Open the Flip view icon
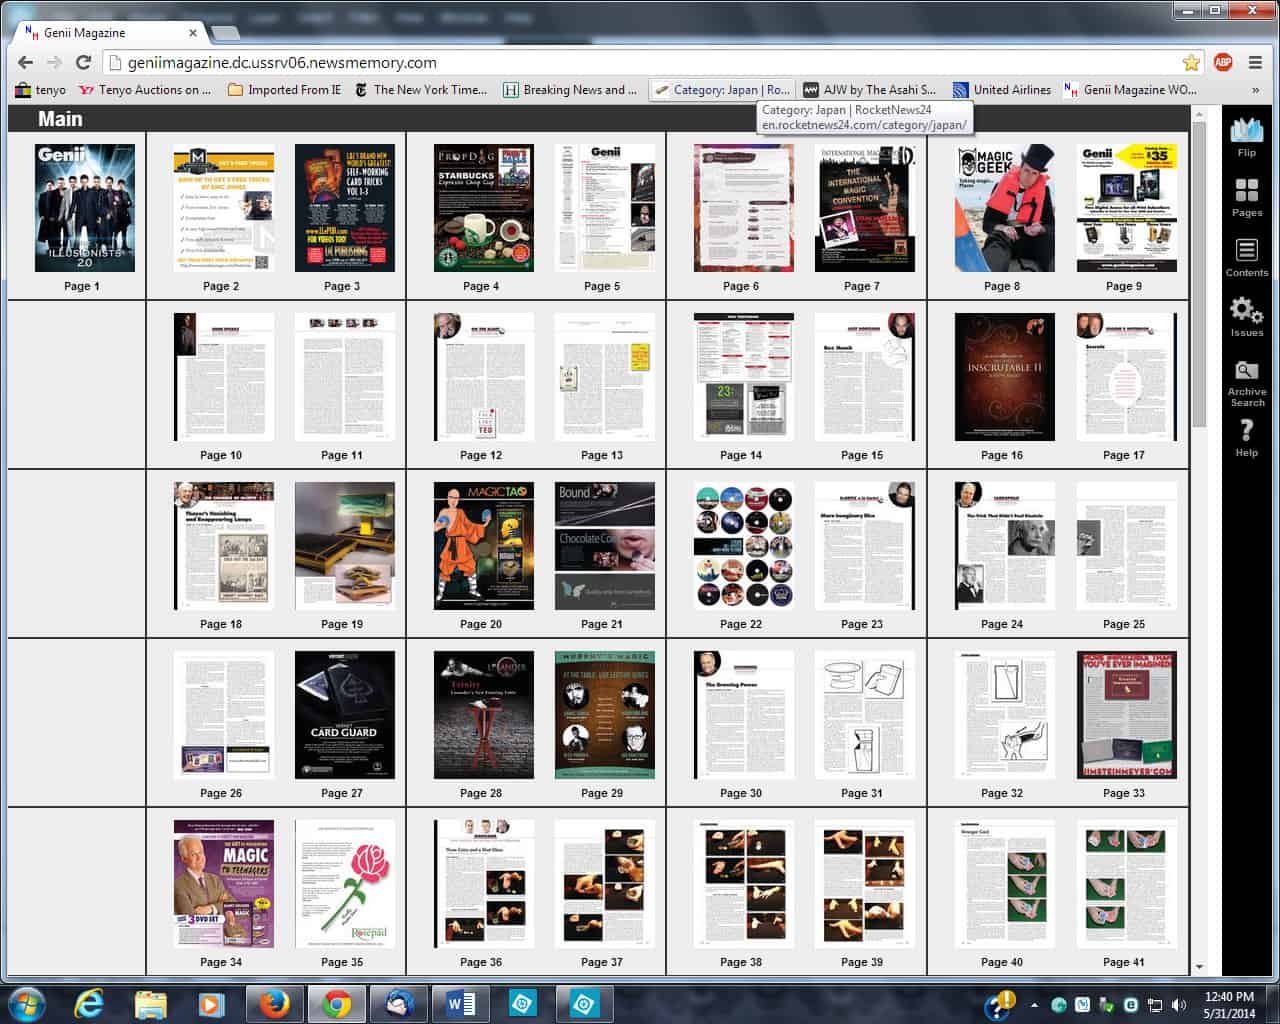 (x=1246, y=137)
